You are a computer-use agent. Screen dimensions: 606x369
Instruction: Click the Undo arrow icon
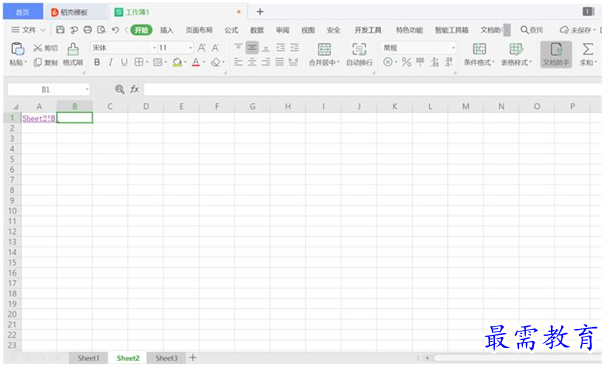coord(115,30)
